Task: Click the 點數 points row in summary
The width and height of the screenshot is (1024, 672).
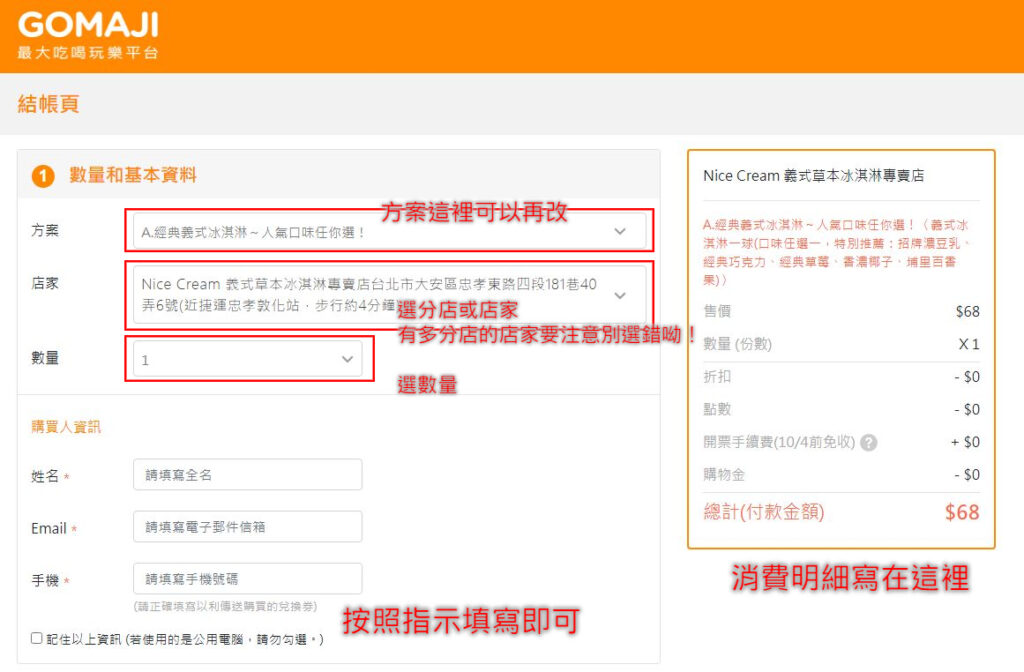Action: coord(840,410)
